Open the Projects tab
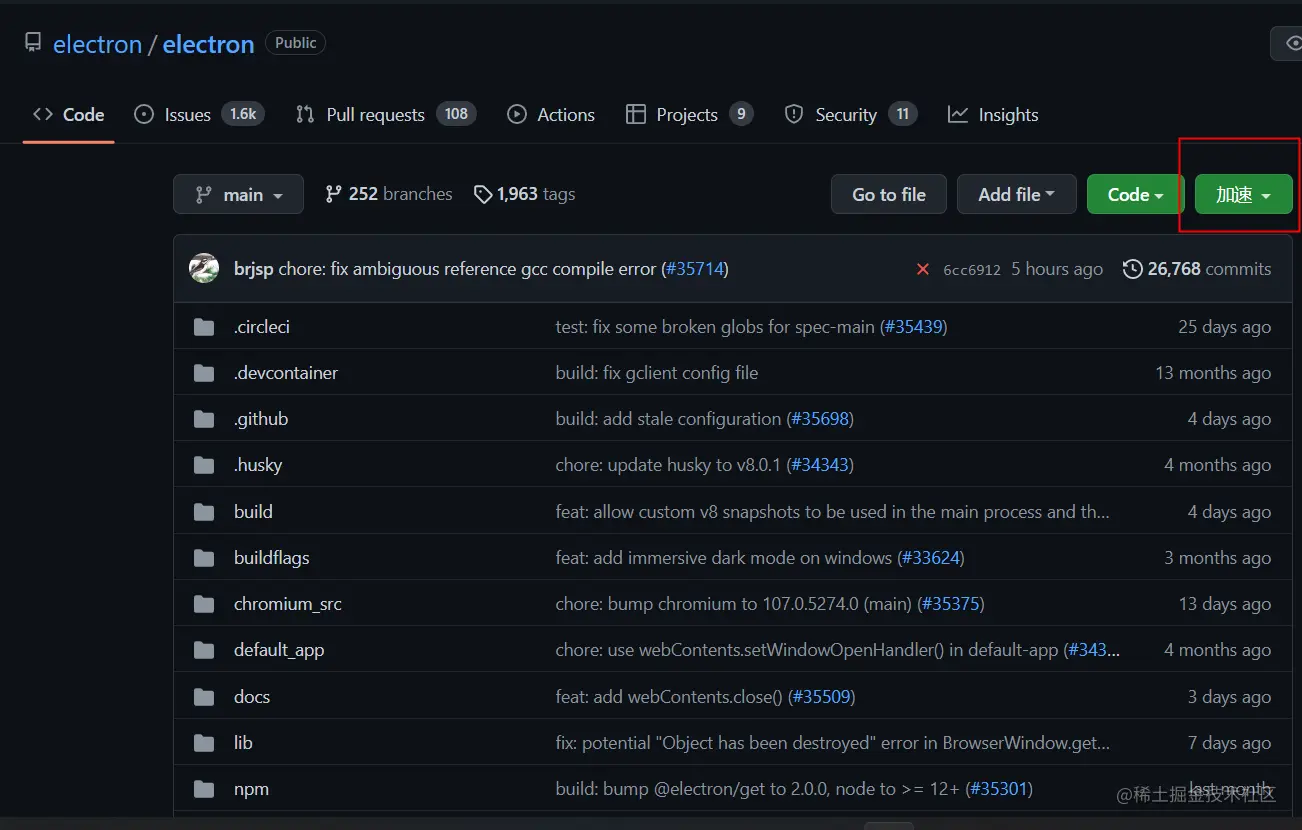The height and width of the screenshot is (830, 1302). 689,115
